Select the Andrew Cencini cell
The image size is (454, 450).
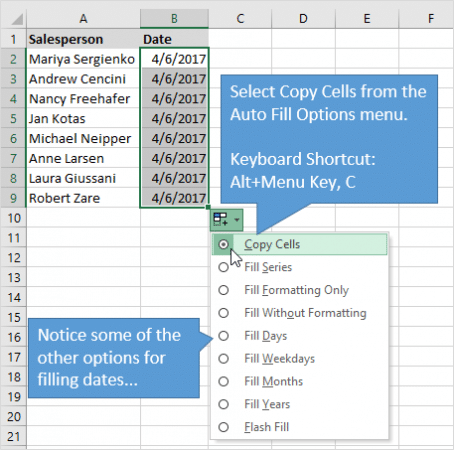tap(83, 79)
